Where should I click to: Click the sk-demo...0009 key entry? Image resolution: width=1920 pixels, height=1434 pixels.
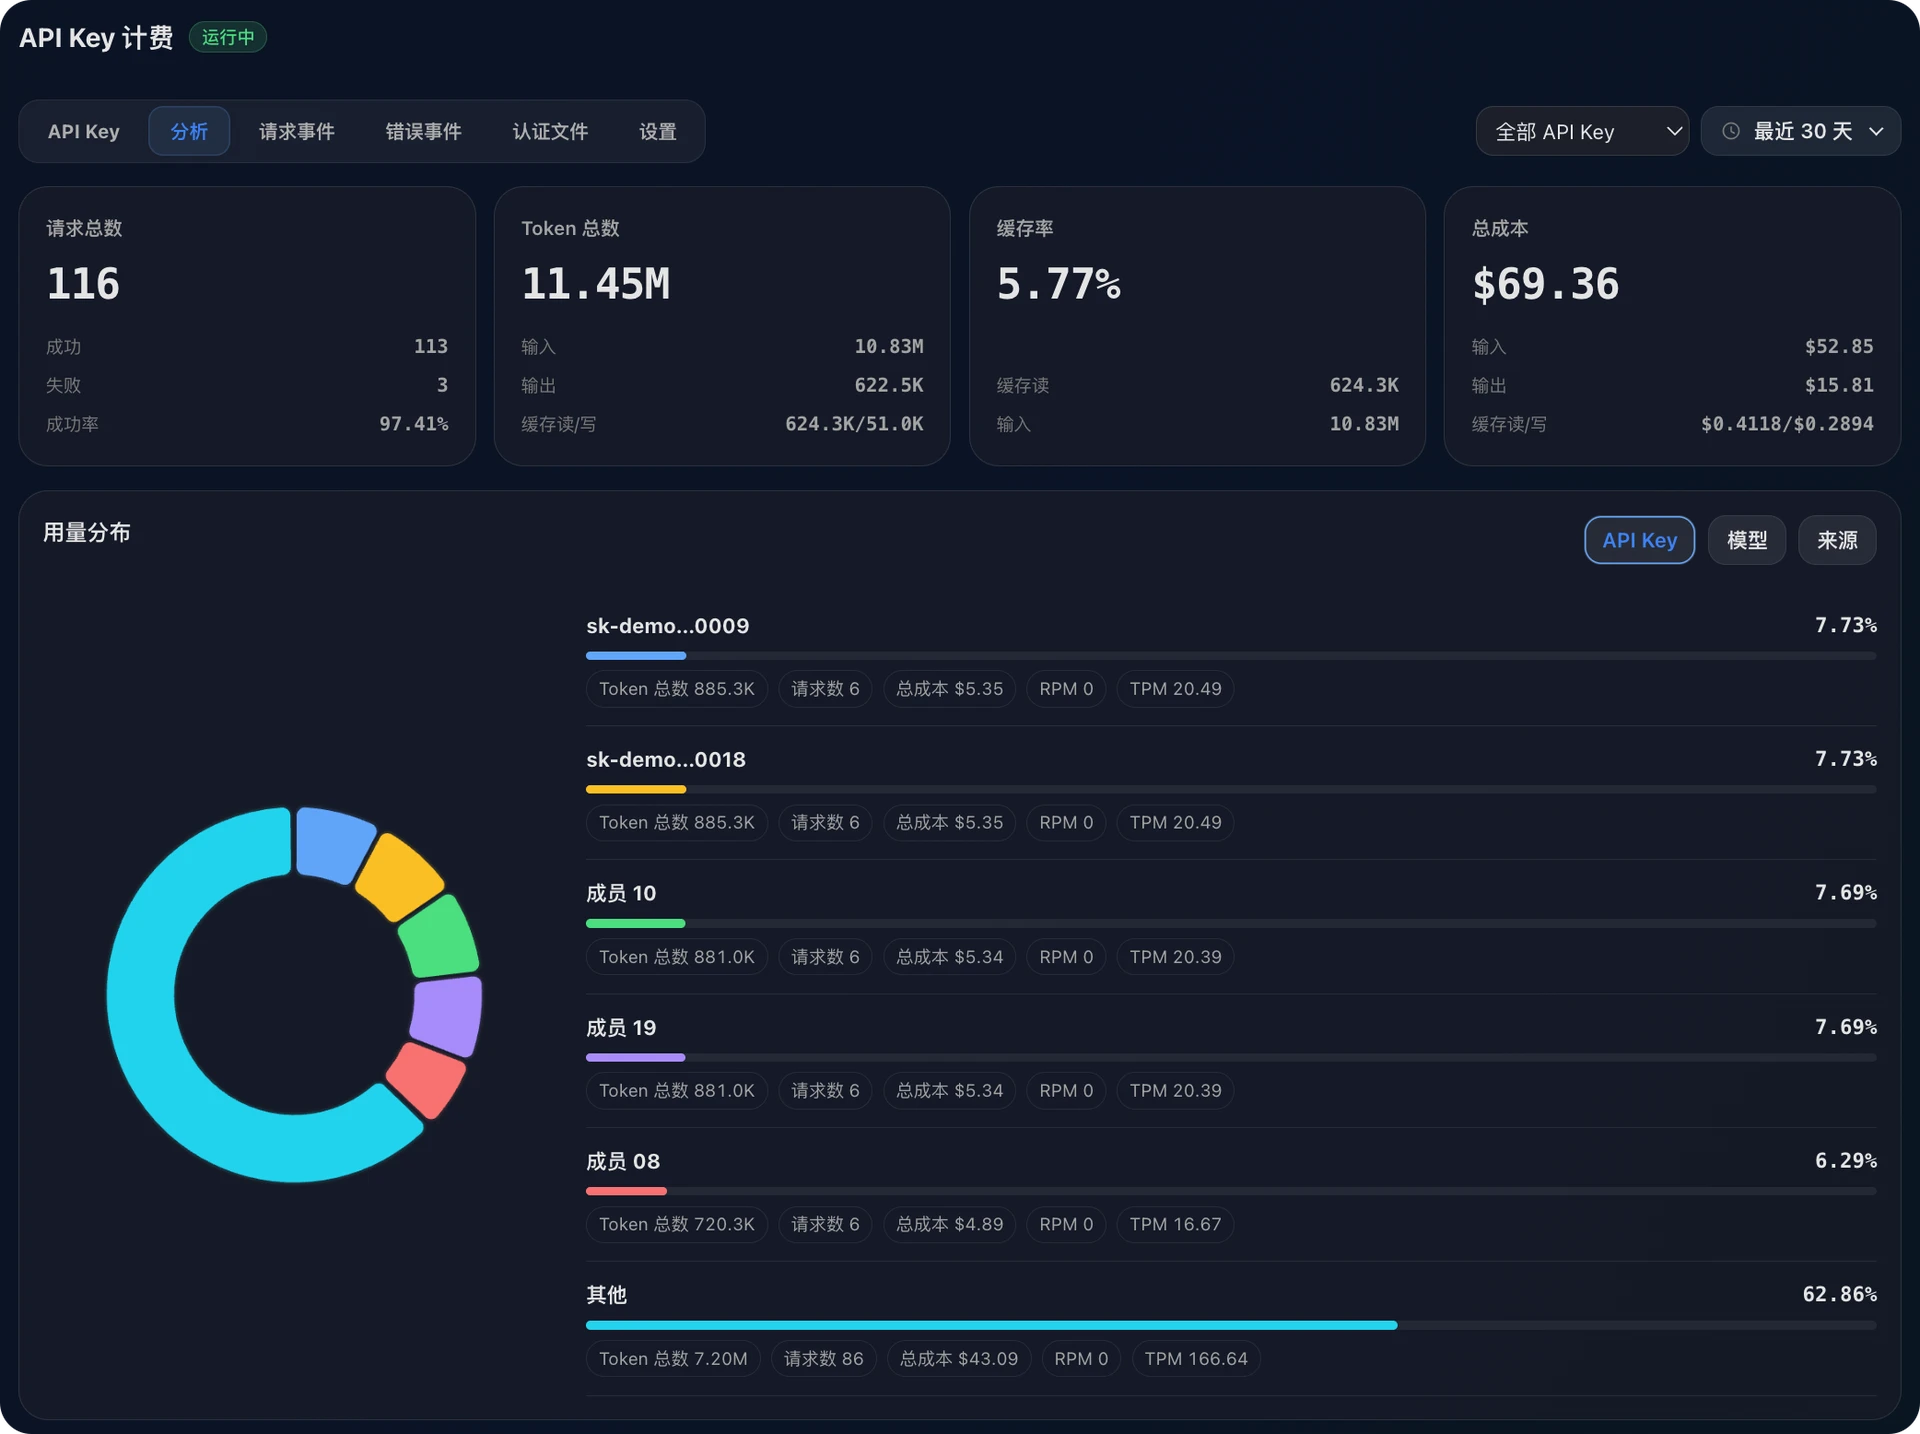click(667, 626)
